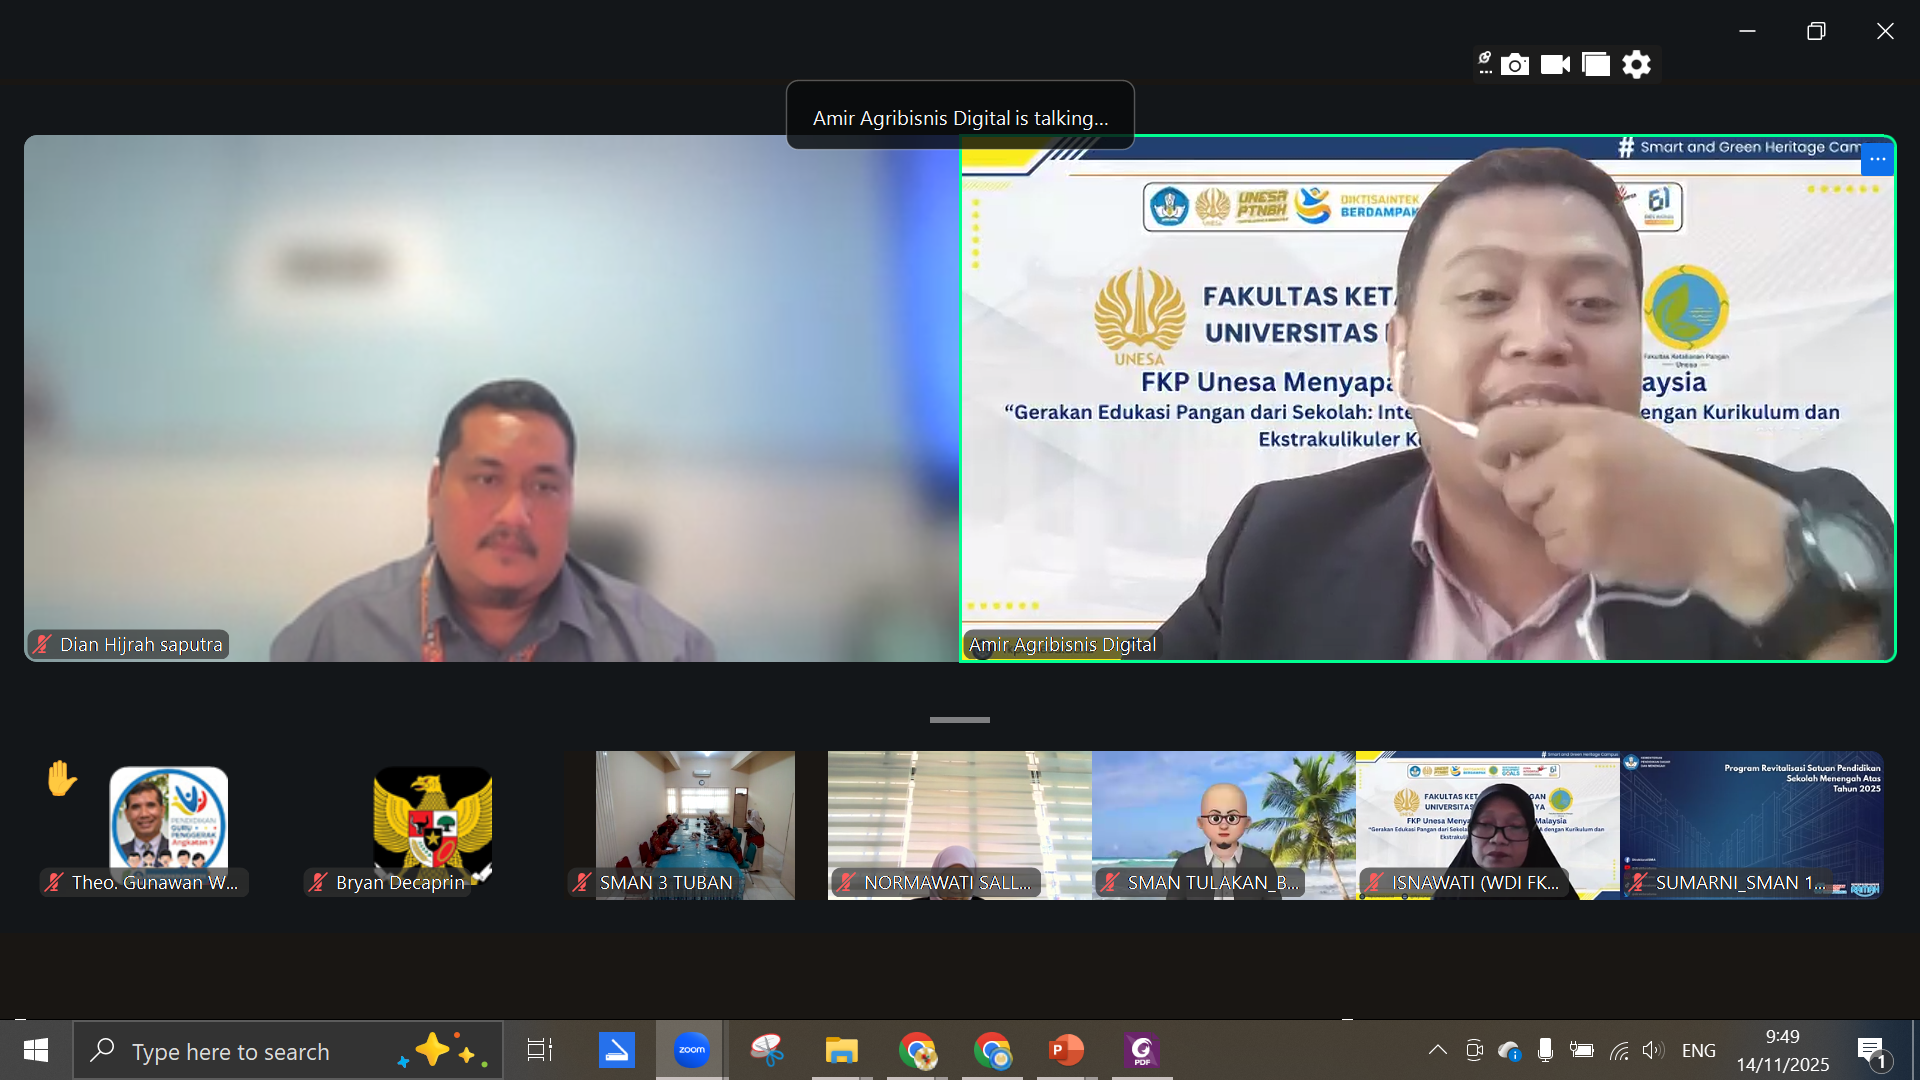Click muted mic icon on Bryan Decaprin tile
Image resolution: width=1920 pixels, height=1080 pixels.
click(x=318, y=882)
